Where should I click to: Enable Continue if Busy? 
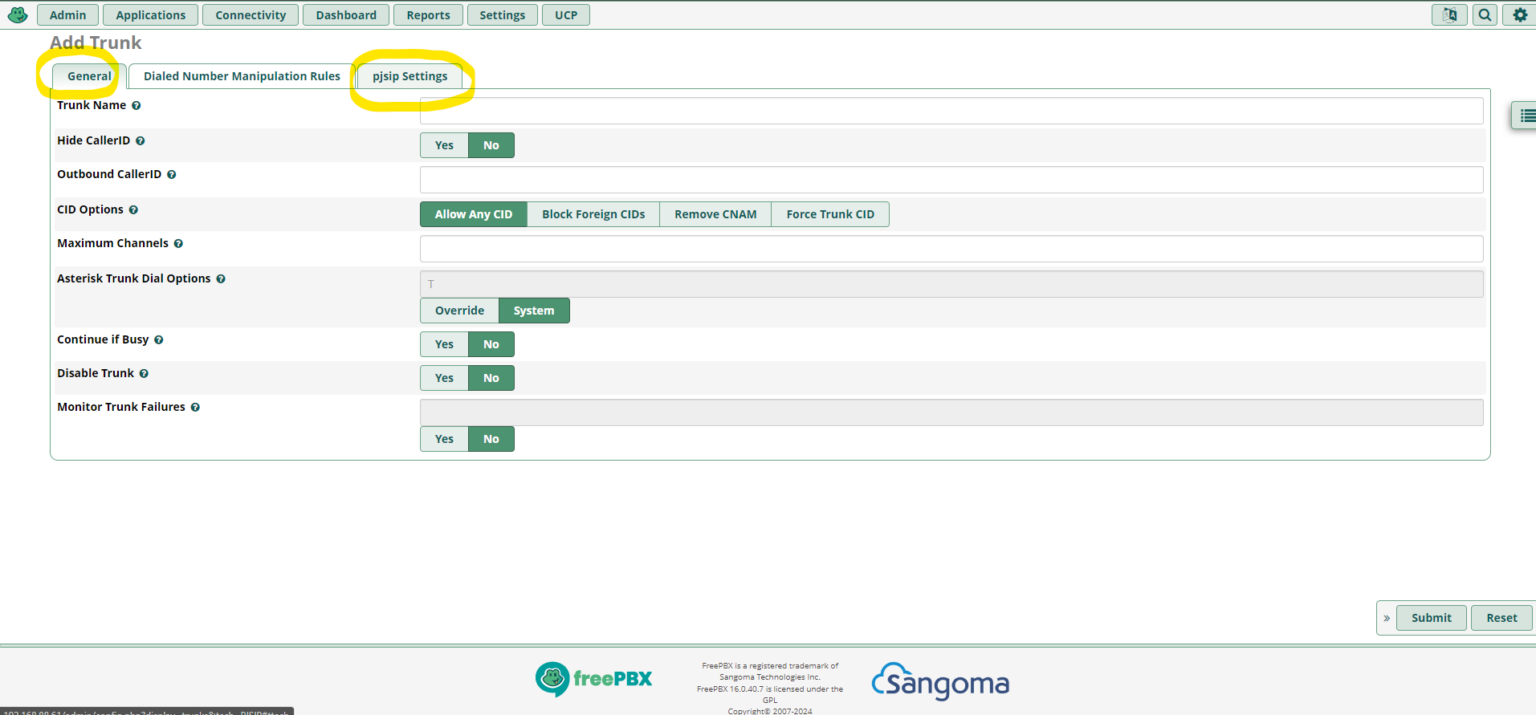click(443, 344)
